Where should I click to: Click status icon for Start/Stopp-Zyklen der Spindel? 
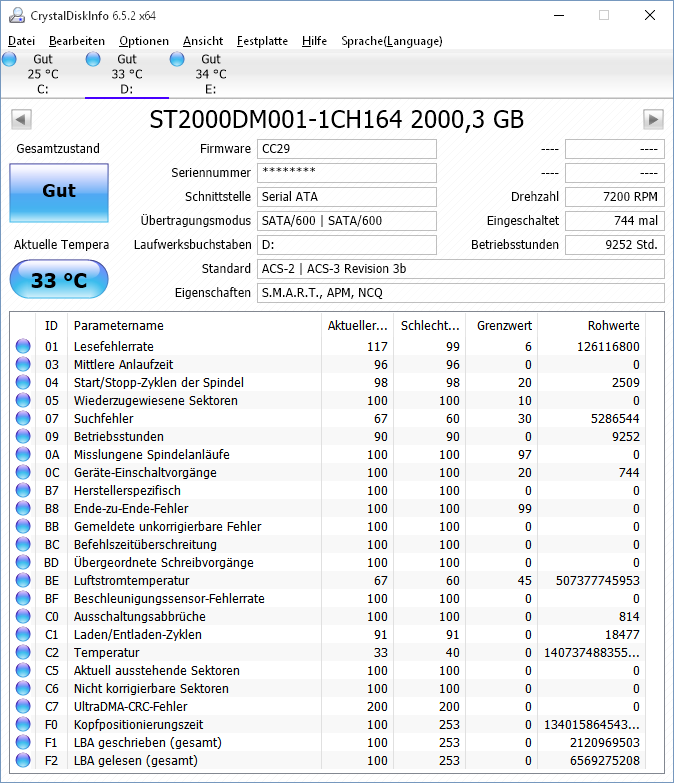pos(23,382)
